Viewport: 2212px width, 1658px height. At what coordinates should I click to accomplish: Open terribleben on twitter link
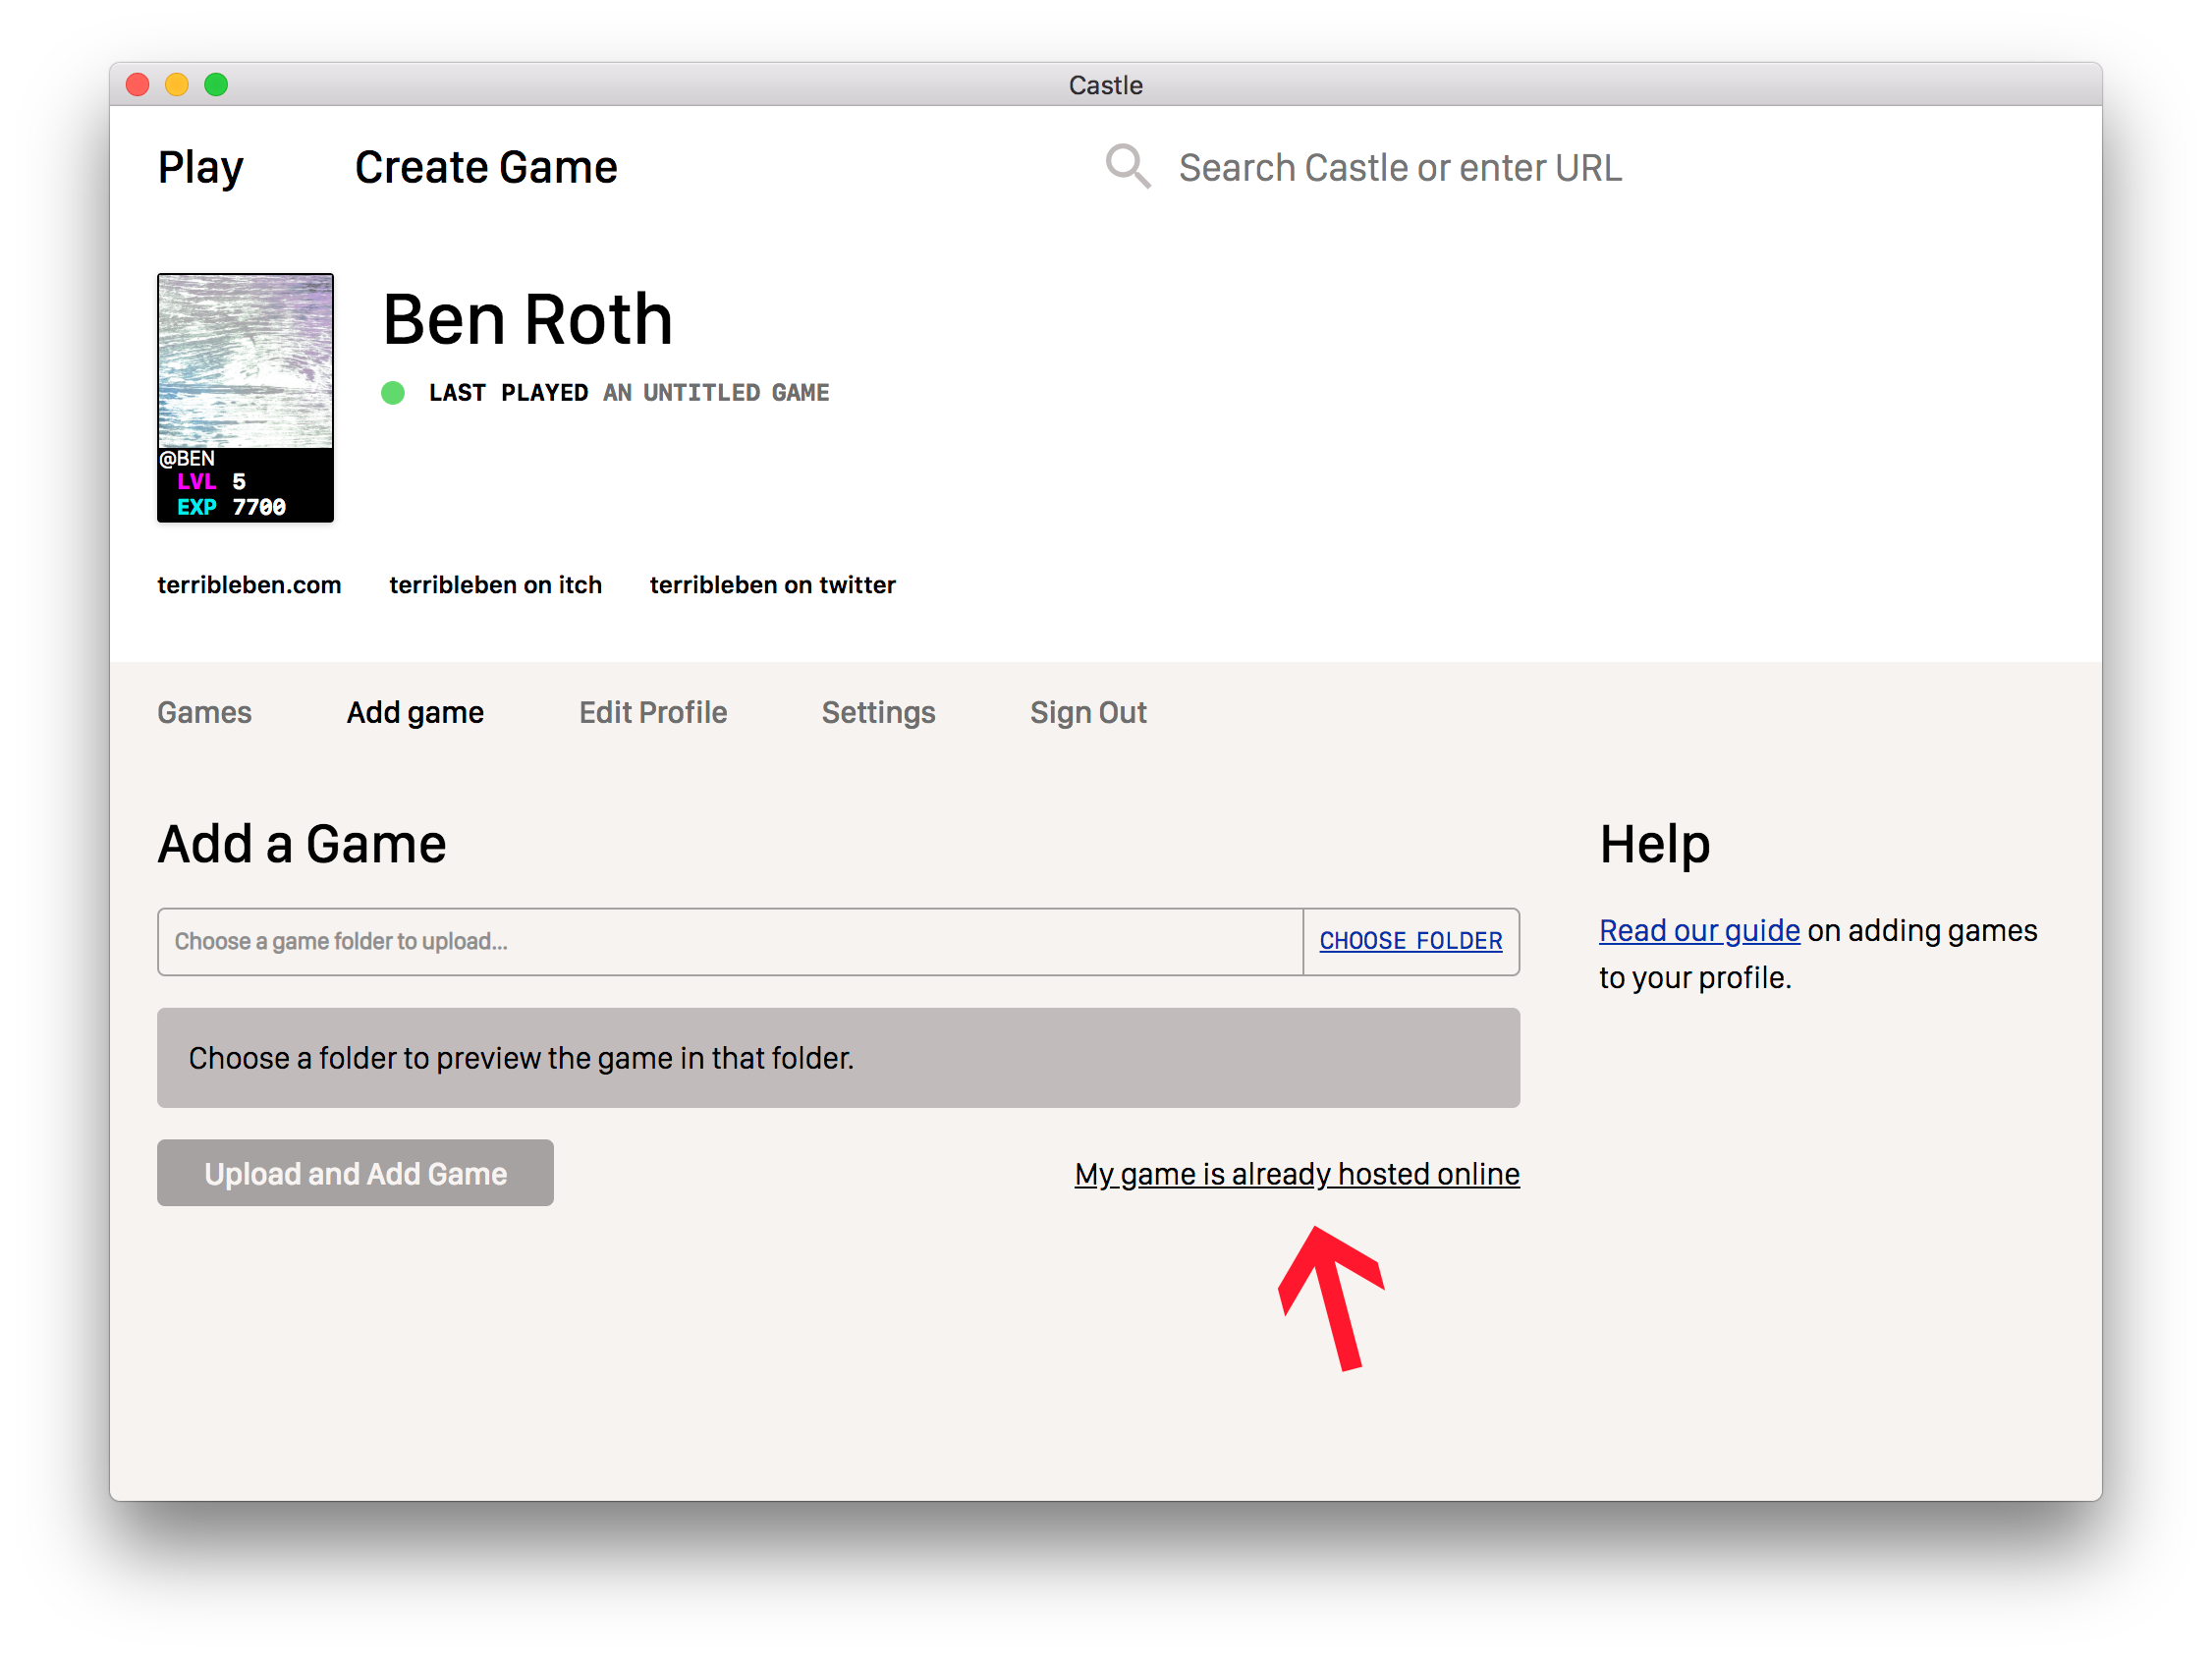point(772,585)
